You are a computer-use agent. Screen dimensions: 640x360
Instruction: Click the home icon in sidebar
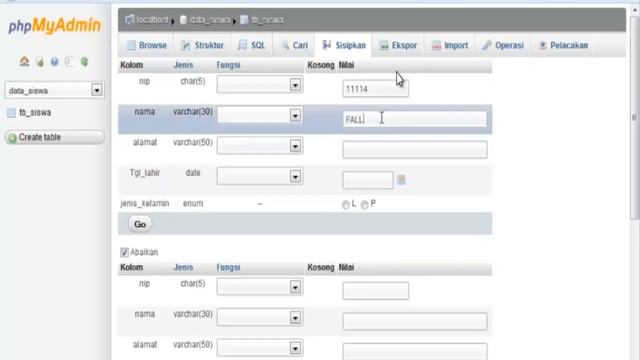tap(24, 62)
